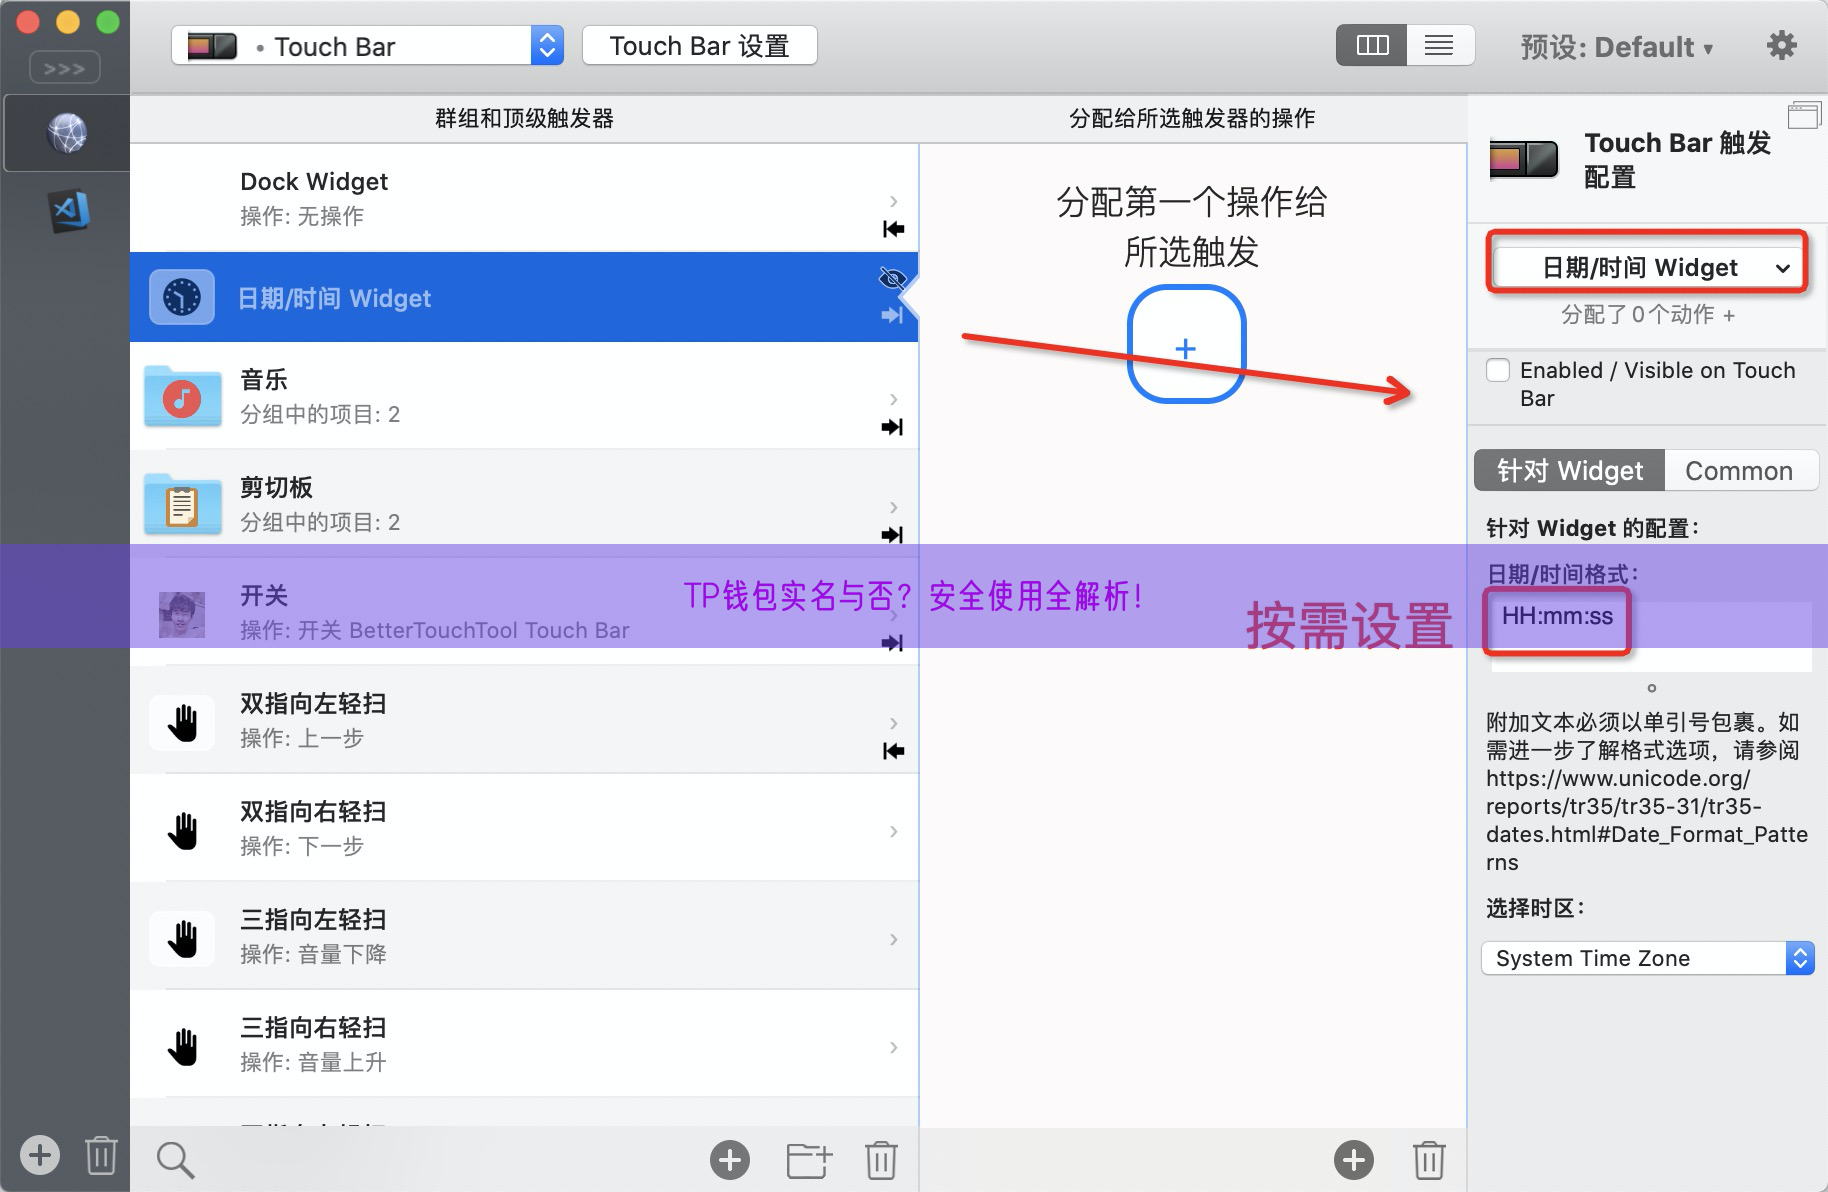Delete the selected trigger with the trash icon

pyautogui.click(x=881, y=1160)
